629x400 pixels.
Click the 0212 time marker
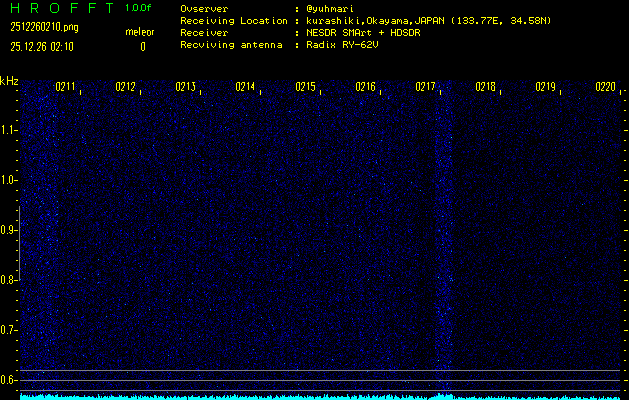pyautogui.click(x=126, y=87)
